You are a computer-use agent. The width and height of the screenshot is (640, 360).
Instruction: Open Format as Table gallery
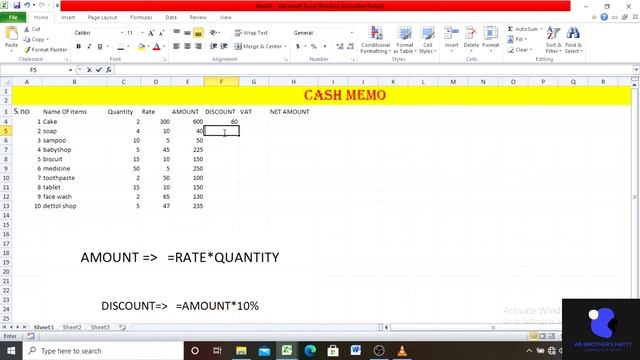point(404,40)
